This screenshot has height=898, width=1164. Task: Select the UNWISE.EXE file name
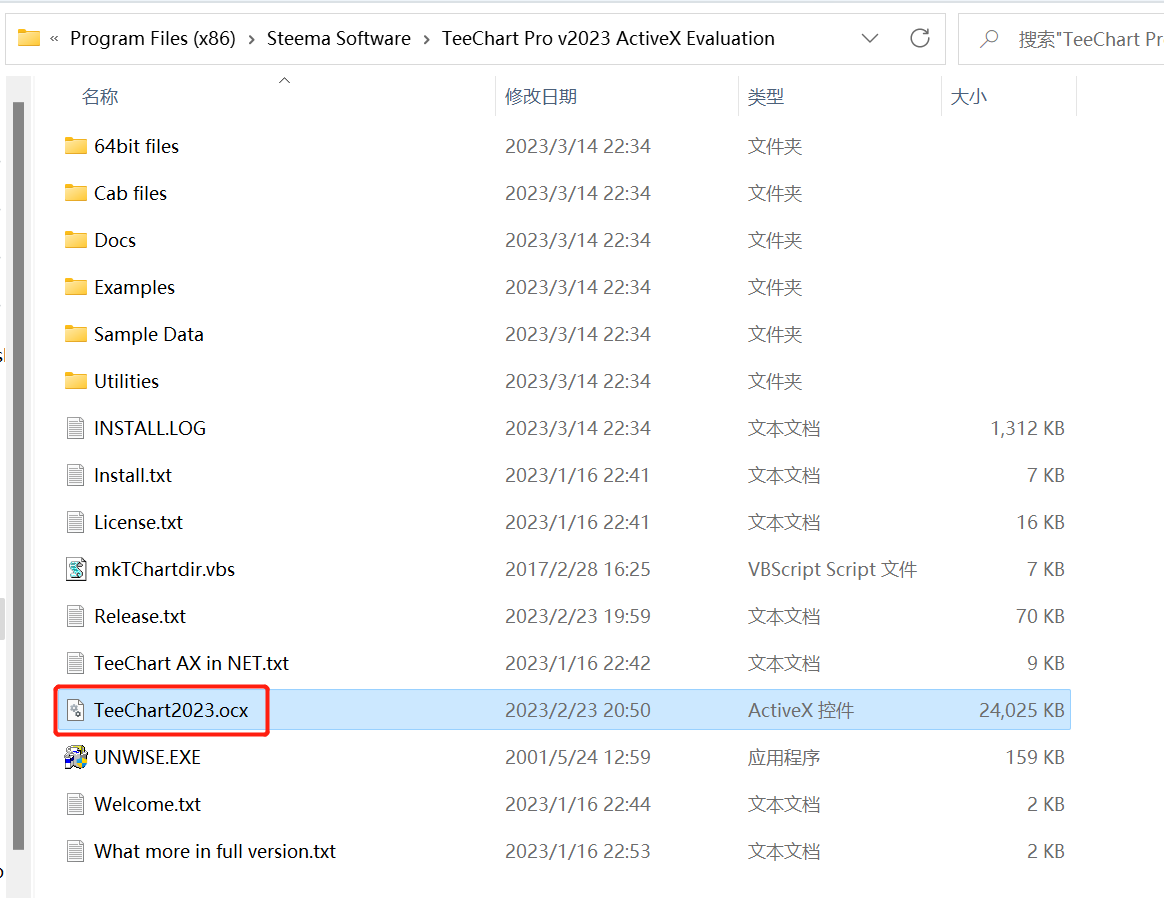pos(148,757)
